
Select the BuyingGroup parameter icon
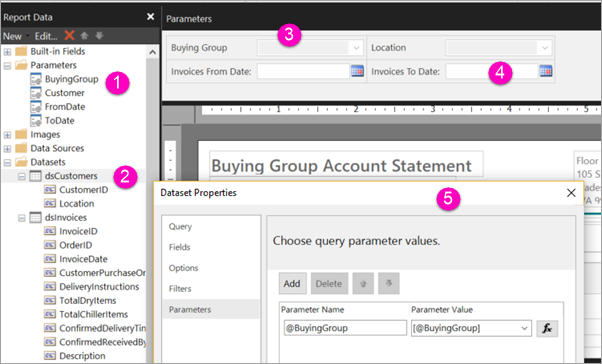pyautogui.click(x=36, y=79)
